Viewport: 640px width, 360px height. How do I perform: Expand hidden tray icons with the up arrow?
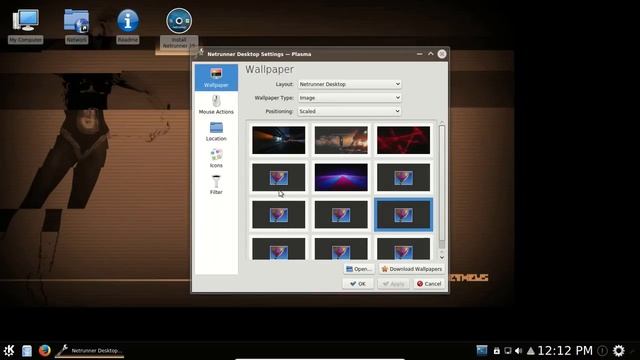click(x=531, y=351)
